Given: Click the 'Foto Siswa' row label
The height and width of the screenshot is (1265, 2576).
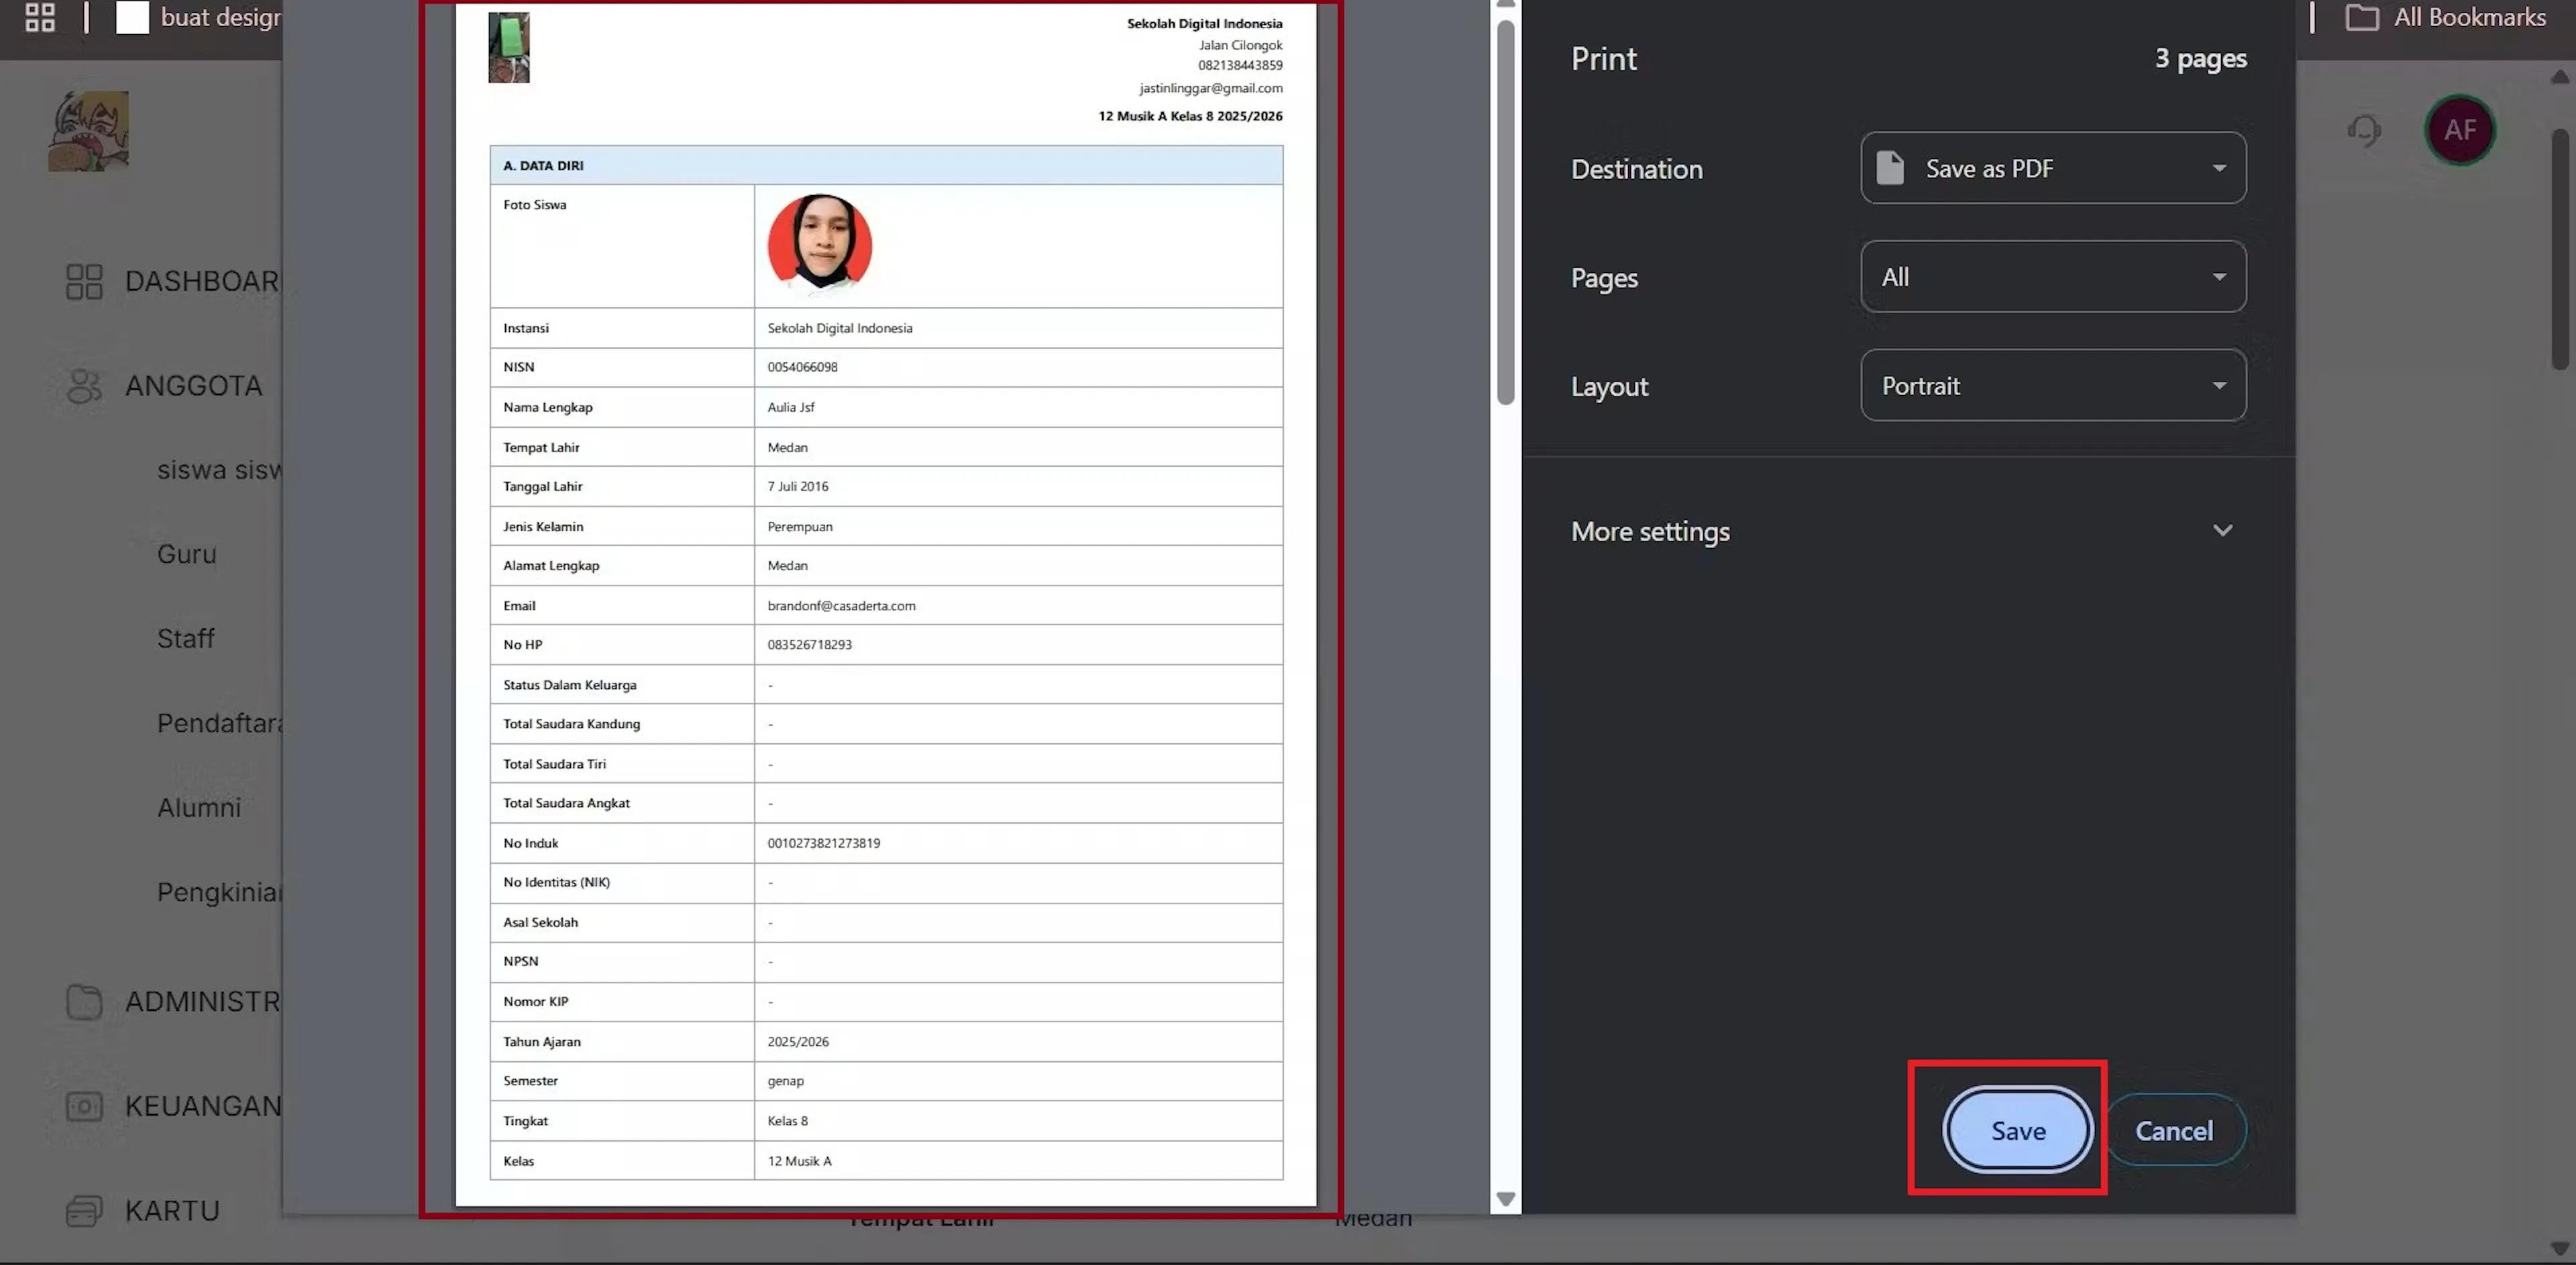Looking at the screenshot, I should click(x=535, y=204).
